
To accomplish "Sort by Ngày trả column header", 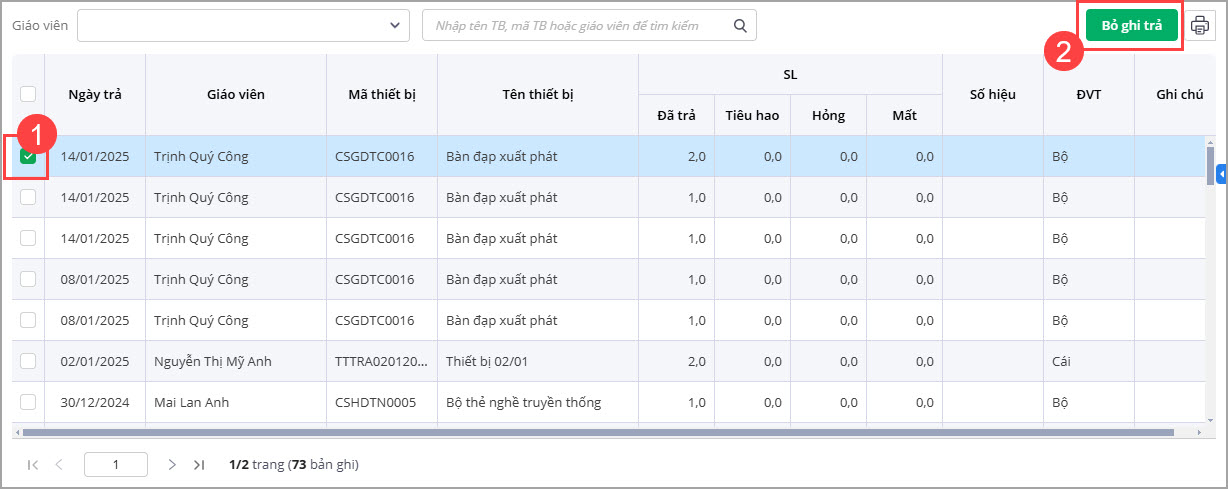I will [x=95, y=95].
